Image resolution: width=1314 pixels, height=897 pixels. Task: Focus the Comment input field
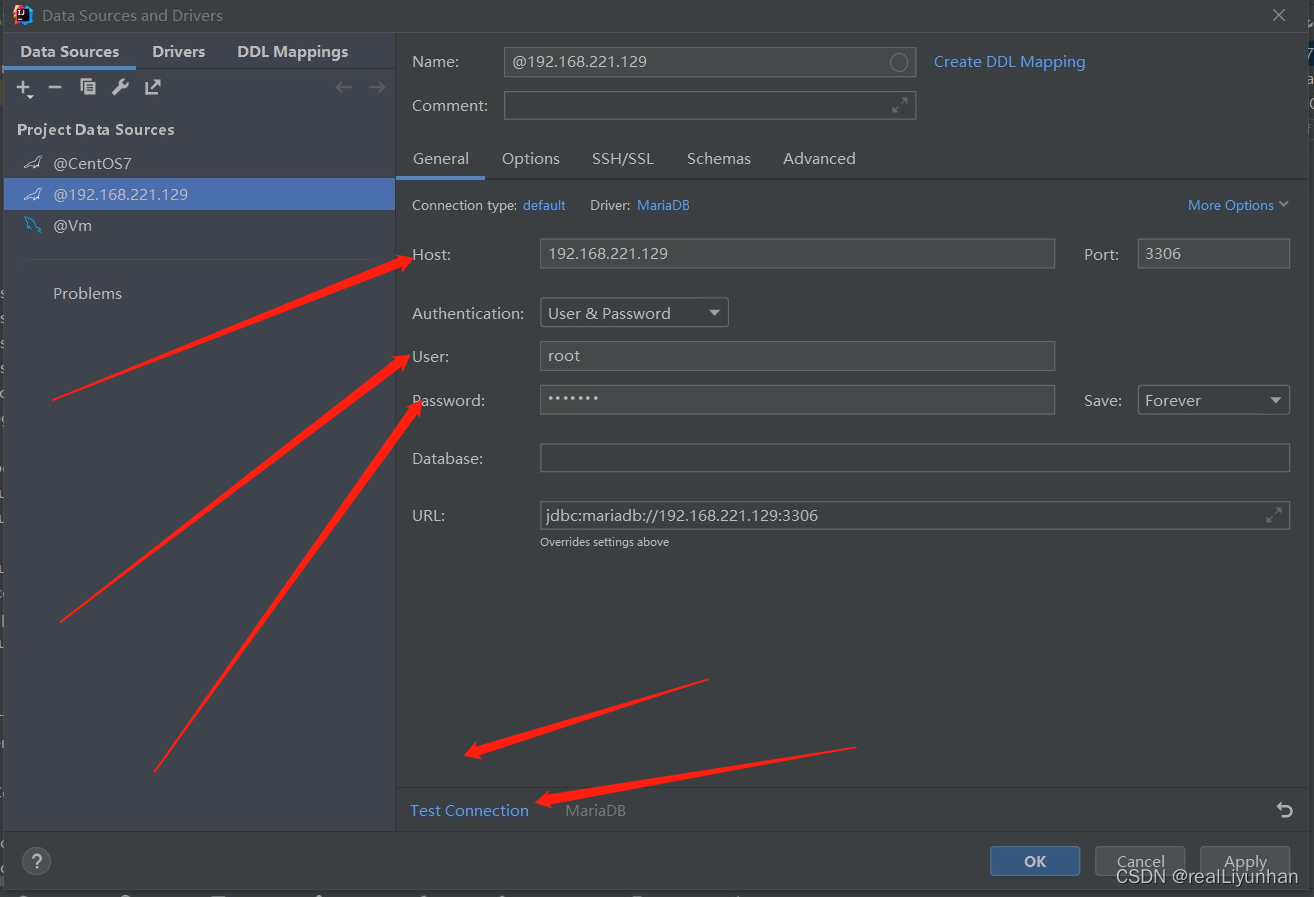point(710,105)
